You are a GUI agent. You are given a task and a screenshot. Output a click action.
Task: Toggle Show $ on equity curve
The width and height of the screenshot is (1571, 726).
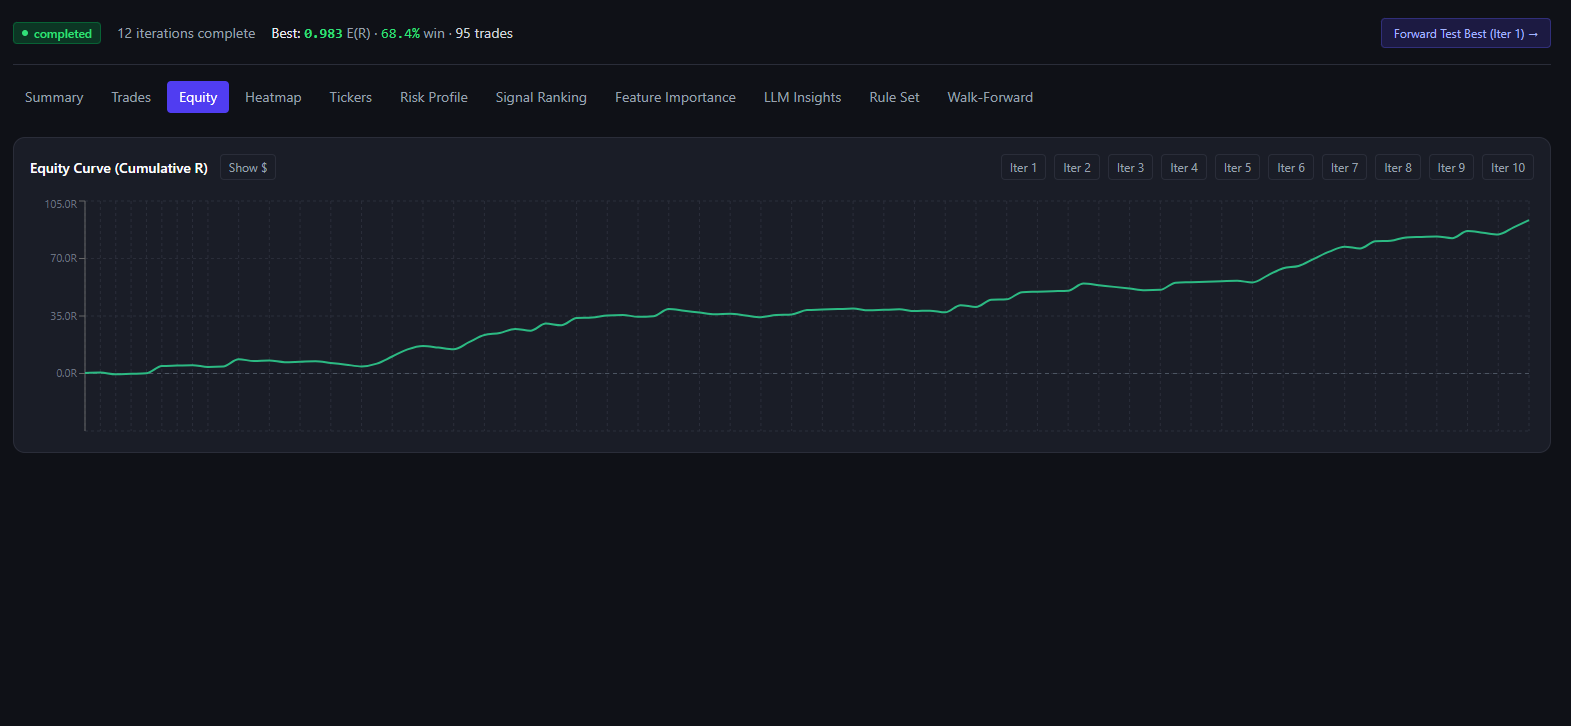(248, 168)
